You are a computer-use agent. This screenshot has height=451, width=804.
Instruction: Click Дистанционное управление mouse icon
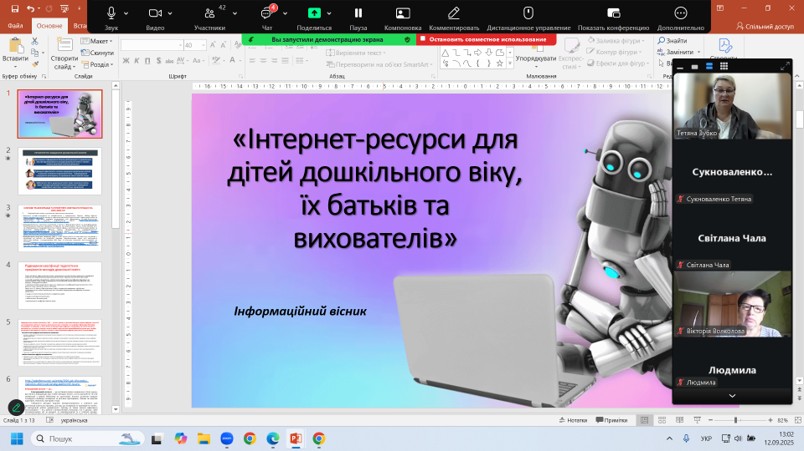[x=528, y=14]
